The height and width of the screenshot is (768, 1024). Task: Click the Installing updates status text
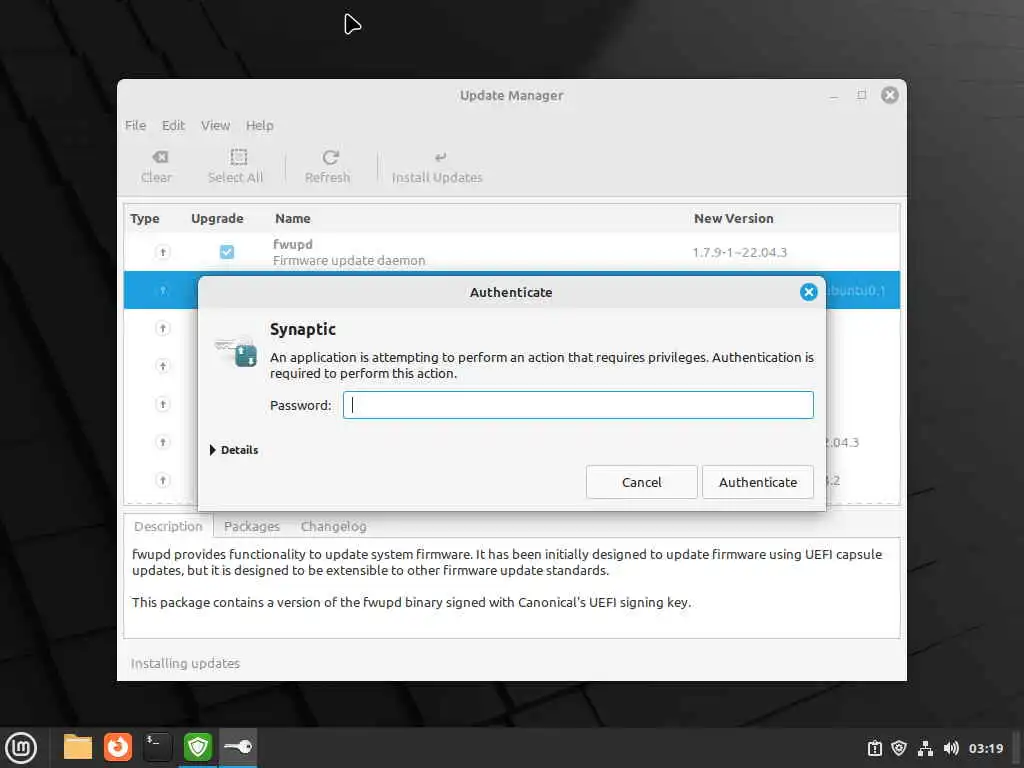(x=185, y=664)
